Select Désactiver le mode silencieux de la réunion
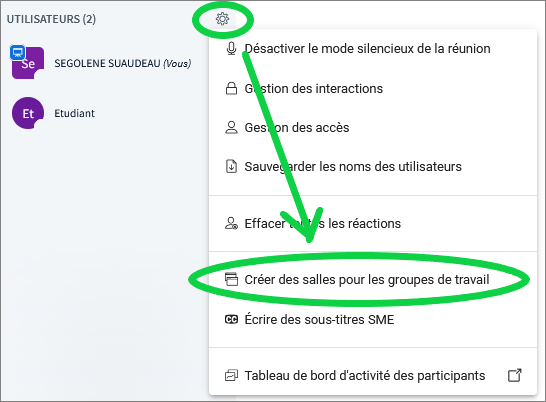 (373, 49)
